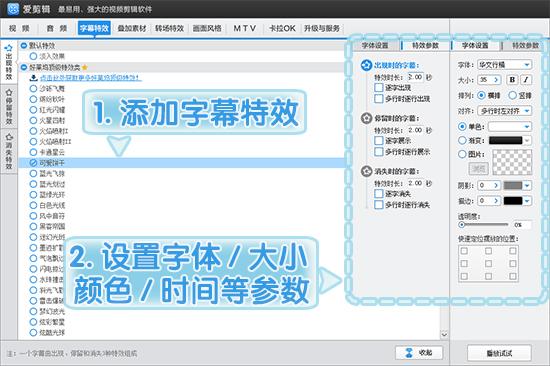Viewport: 550px width, 366px height.
Task: Click the gold star next to 好莱坞顶级特效类
Action: click(85, 67)
